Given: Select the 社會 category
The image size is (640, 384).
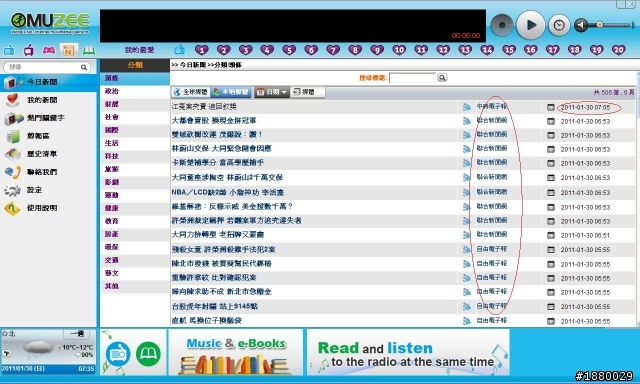Looking at the screenshot, I should 135,117.
